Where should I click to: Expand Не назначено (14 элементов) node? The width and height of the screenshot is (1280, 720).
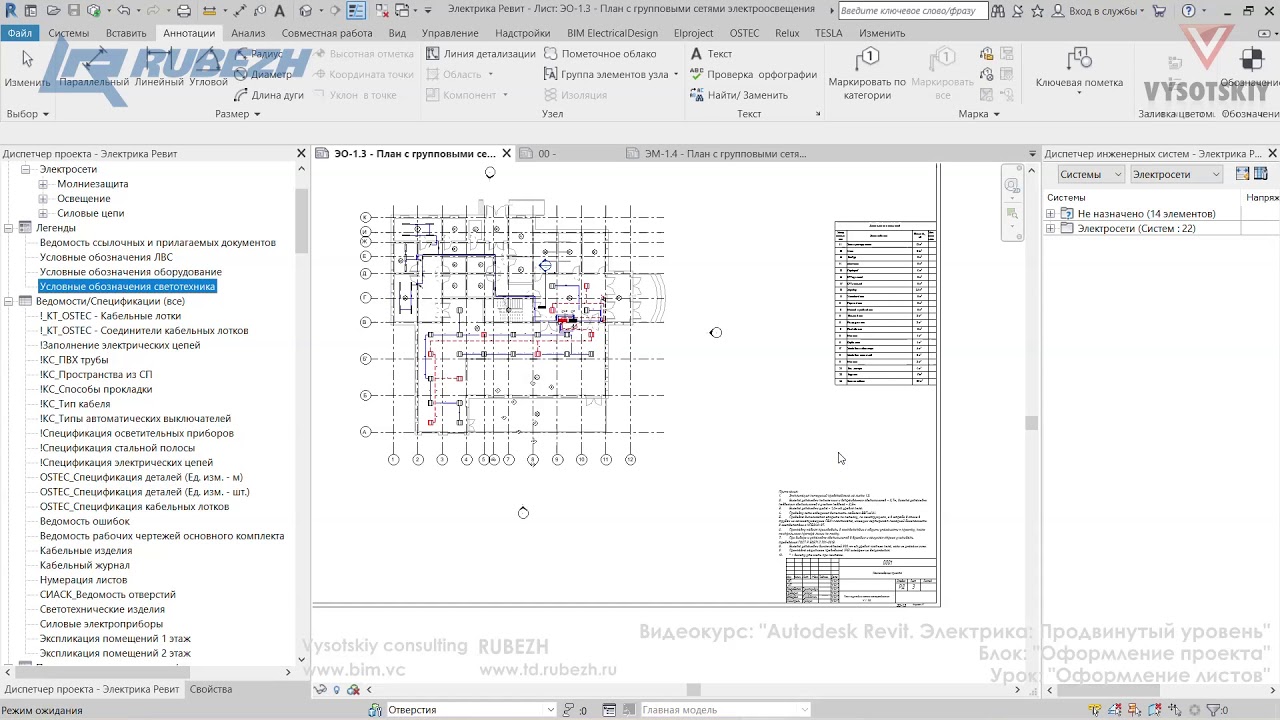[x=1051, y=214]
